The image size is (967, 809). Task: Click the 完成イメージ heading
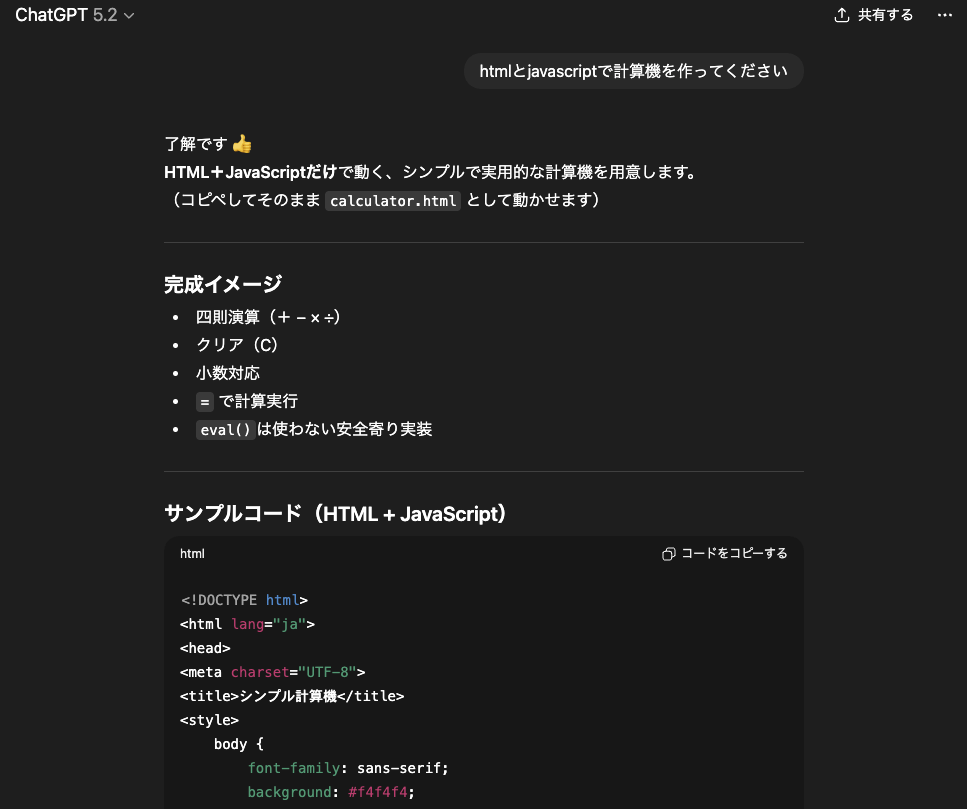pos(223,285)
